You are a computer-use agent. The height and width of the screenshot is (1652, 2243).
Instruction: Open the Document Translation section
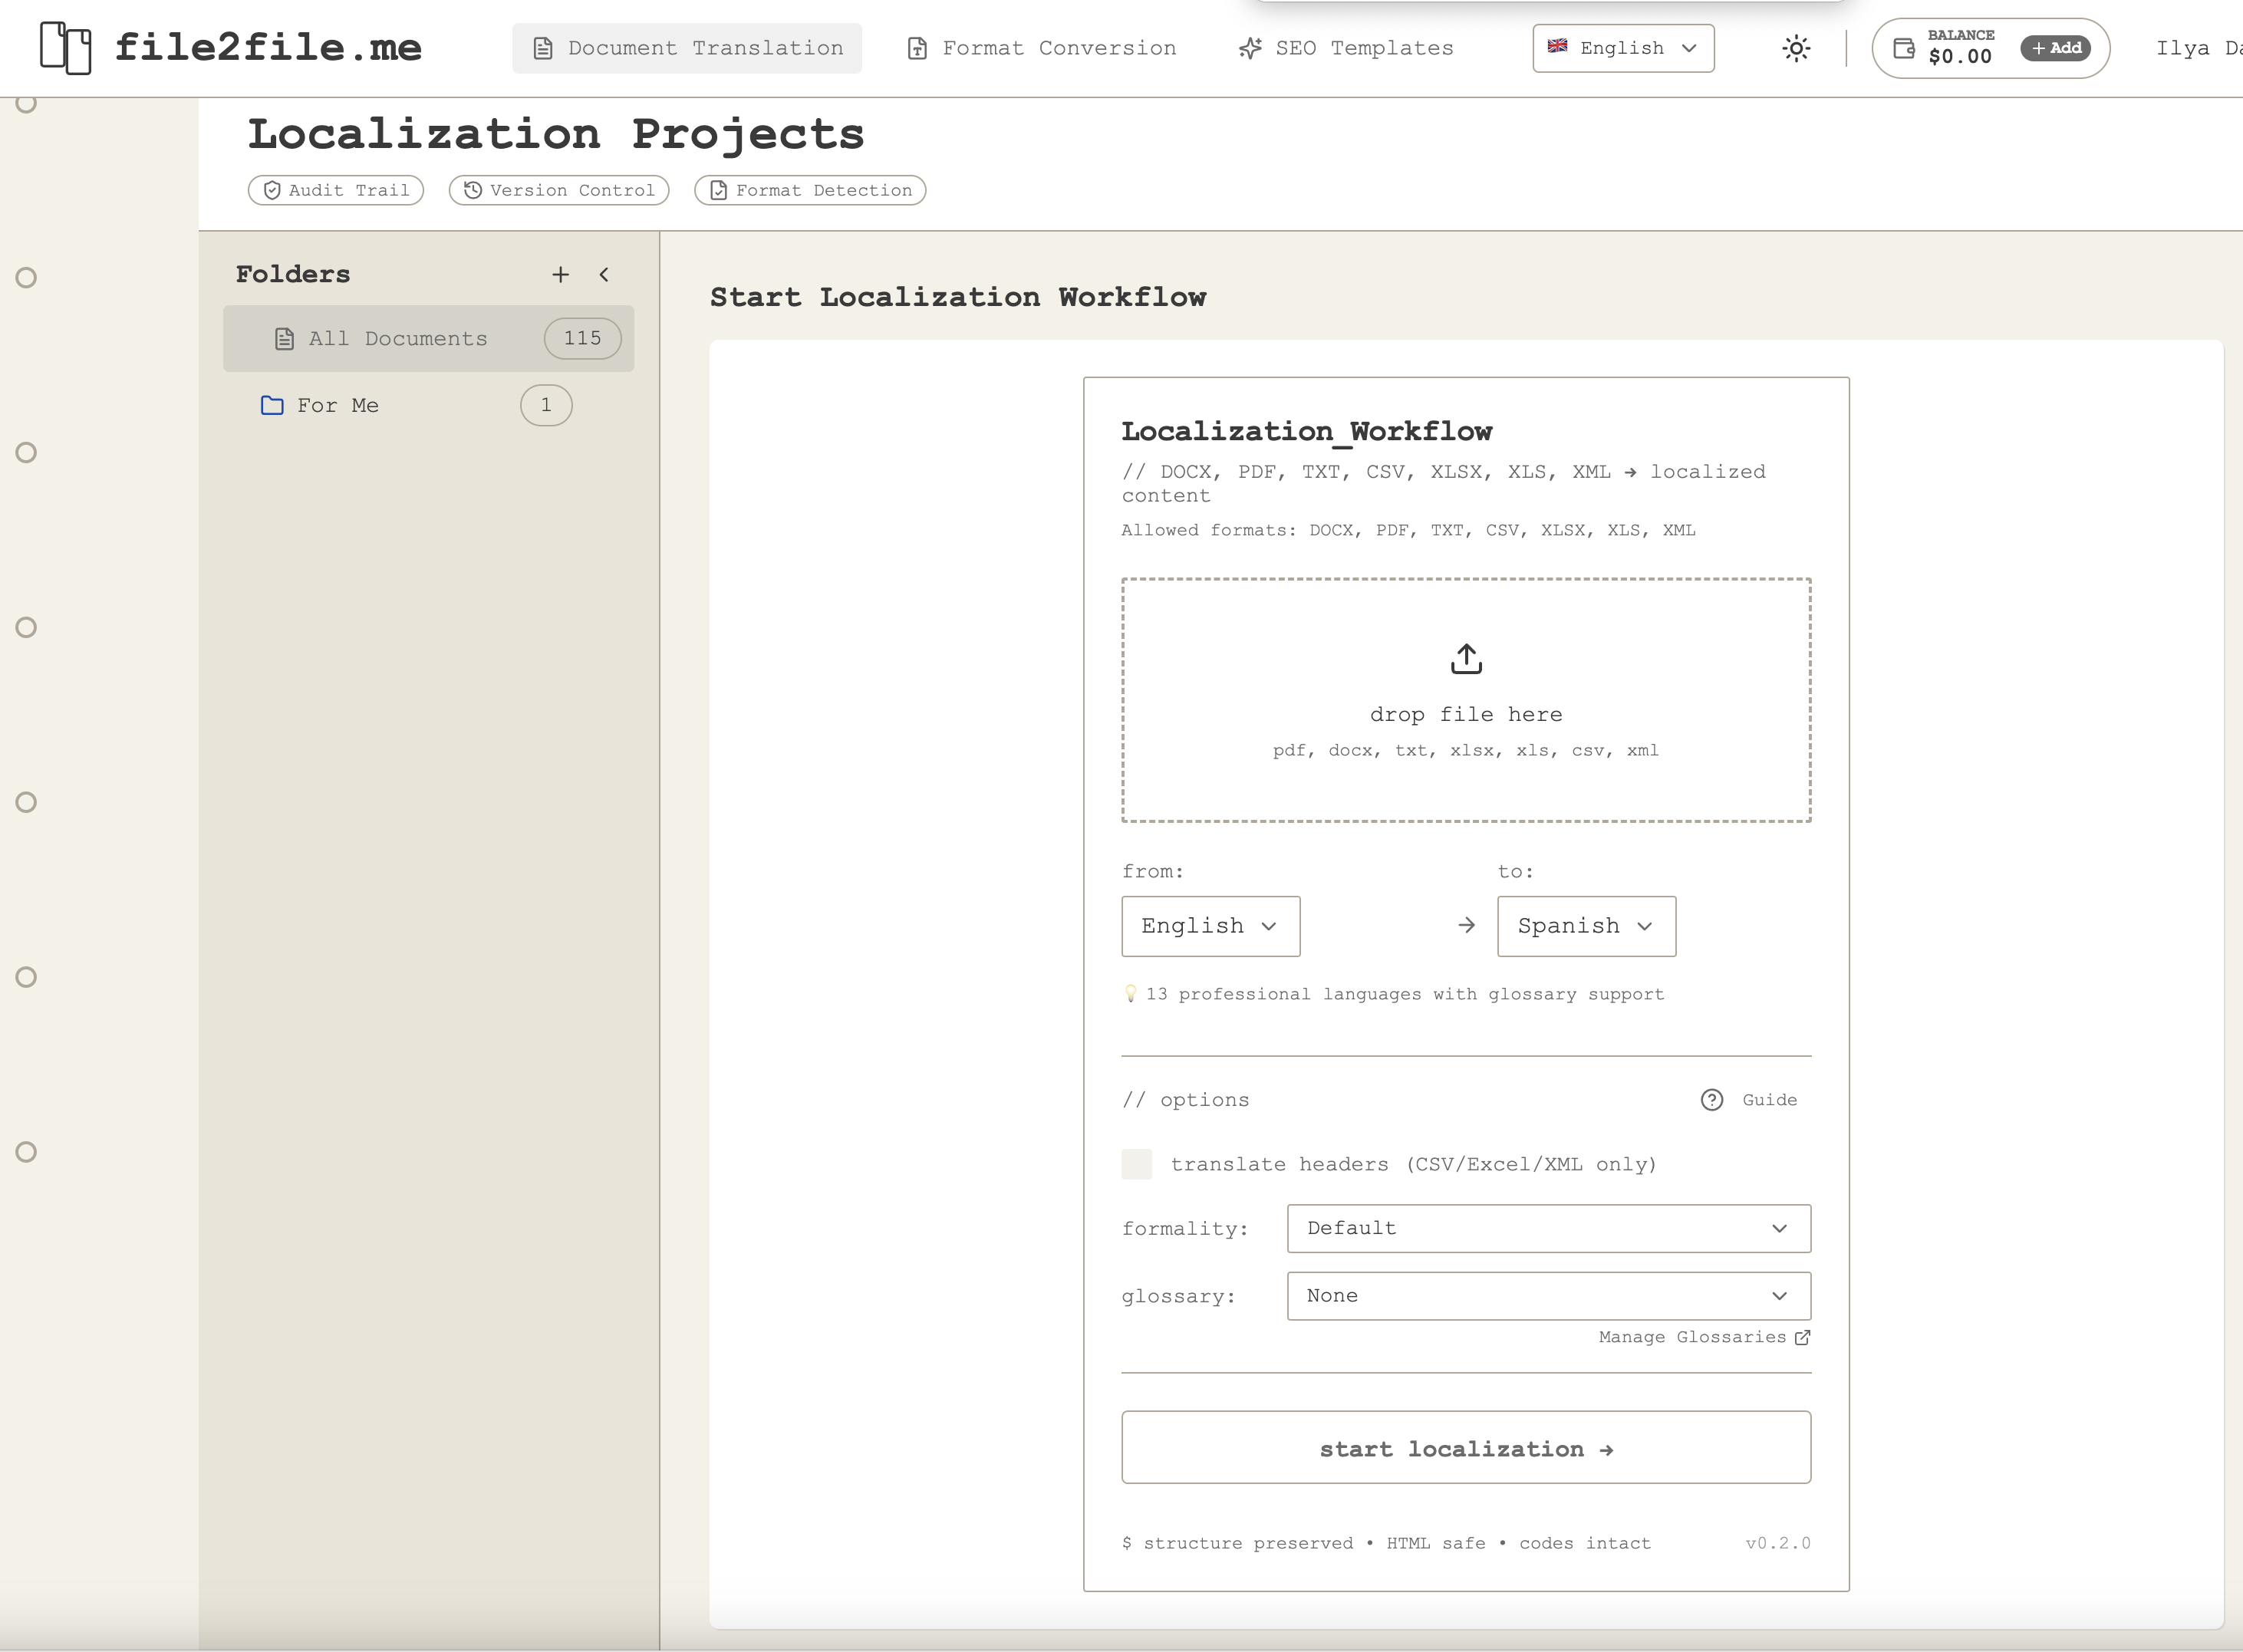tap(687, 47)
